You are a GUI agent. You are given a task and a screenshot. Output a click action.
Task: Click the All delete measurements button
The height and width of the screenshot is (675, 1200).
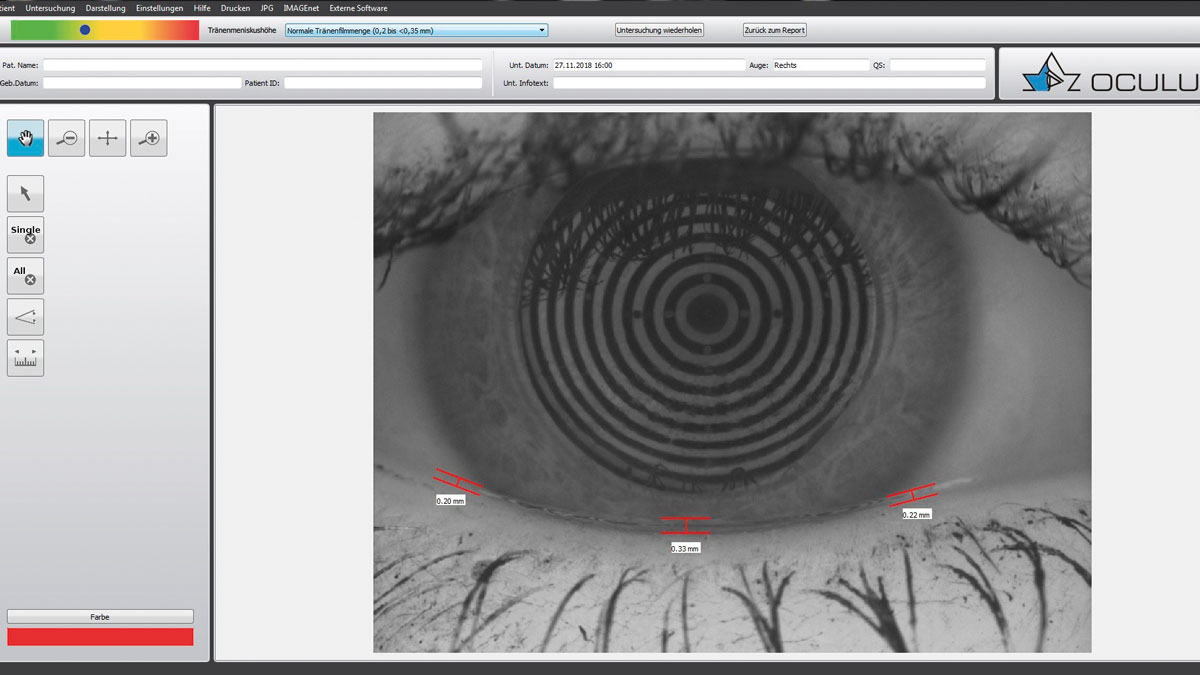click(x=26, y=275)
